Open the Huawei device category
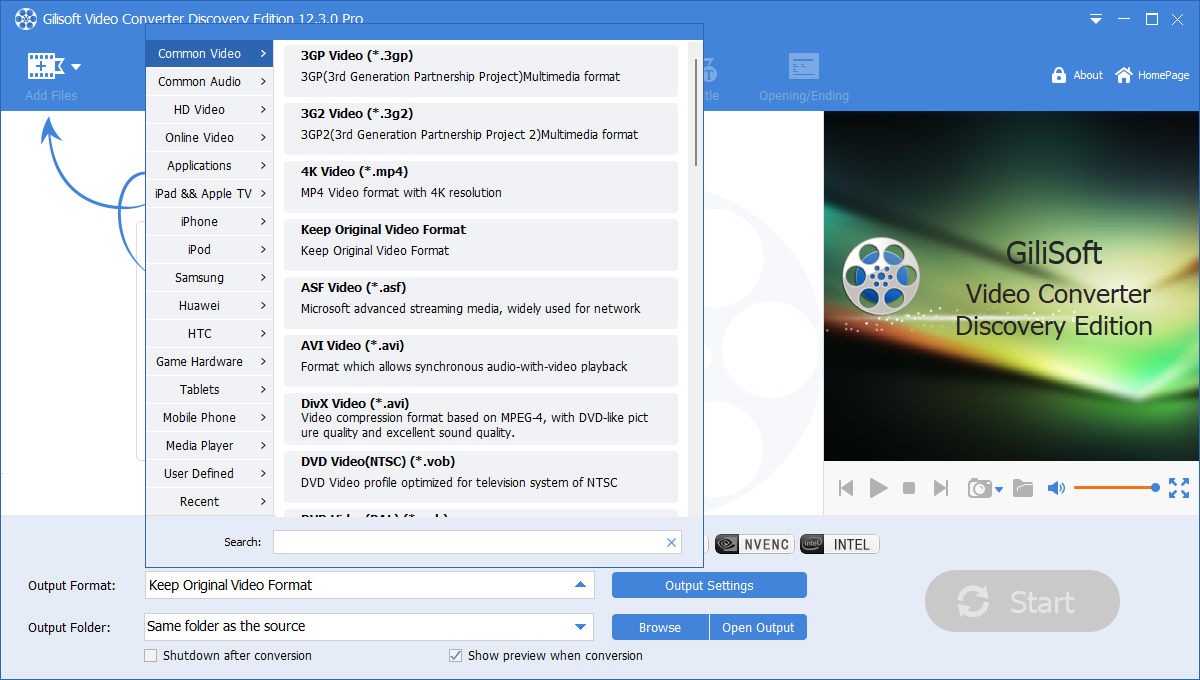 click(x=210, y=306)
